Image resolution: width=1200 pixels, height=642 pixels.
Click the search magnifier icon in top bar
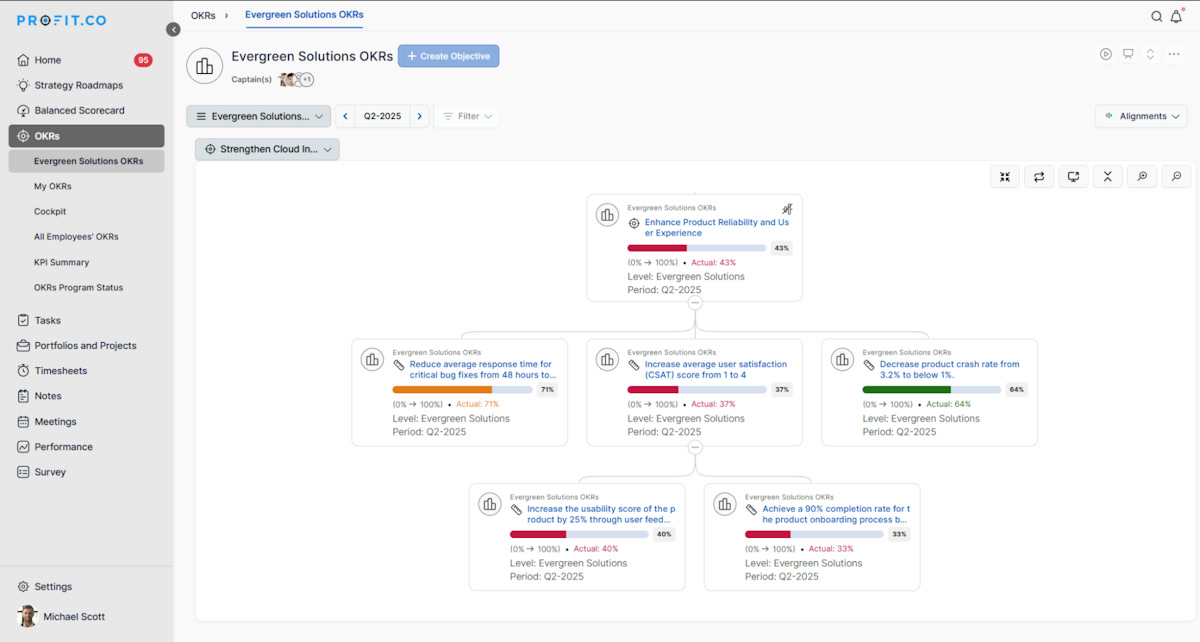[1157, 16]
